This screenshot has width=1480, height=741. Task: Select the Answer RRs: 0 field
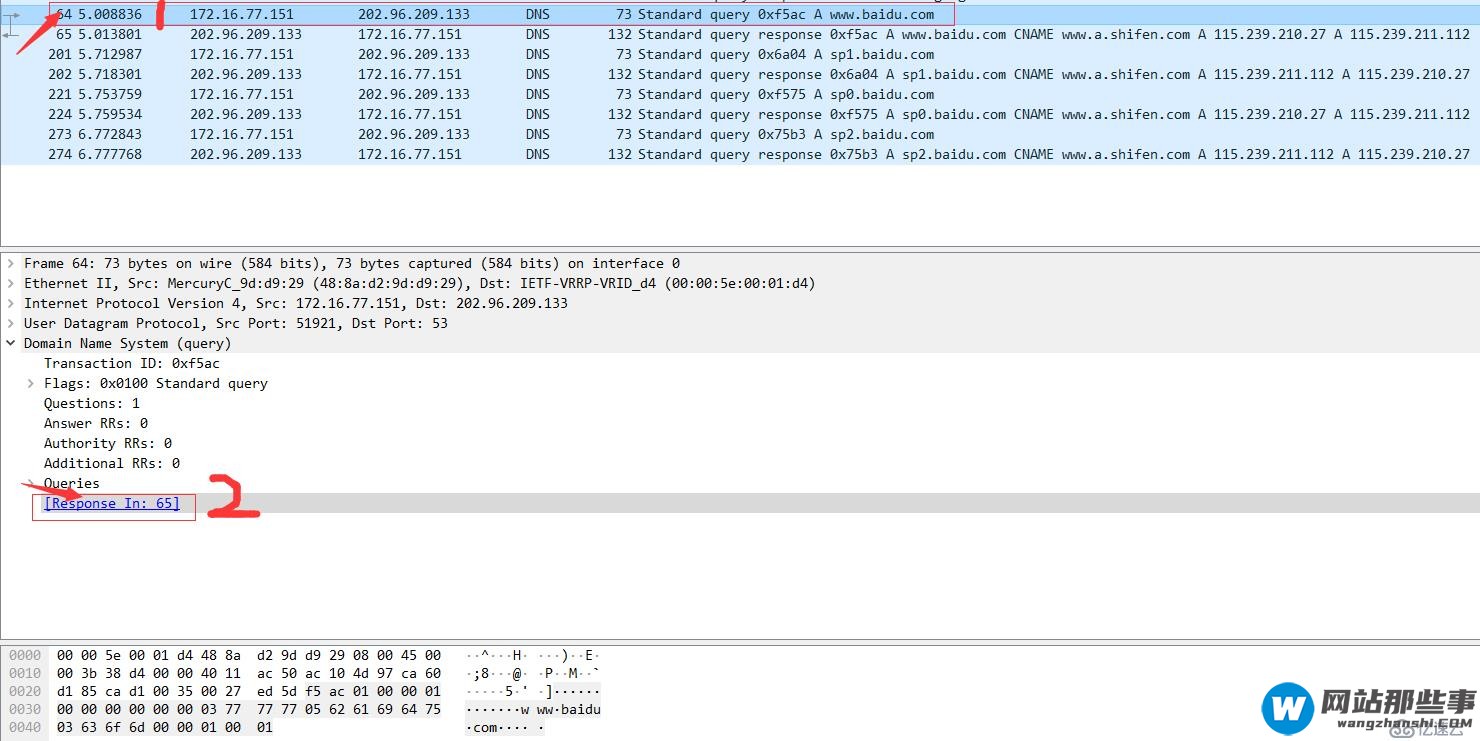tap(96, 423)
